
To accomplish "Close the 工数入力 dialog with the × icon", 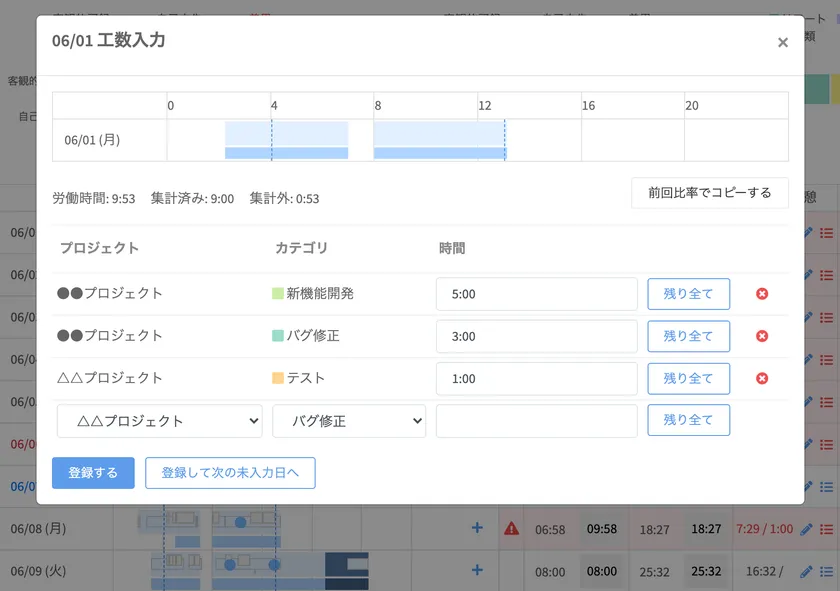I will click(x=782, y=42).
